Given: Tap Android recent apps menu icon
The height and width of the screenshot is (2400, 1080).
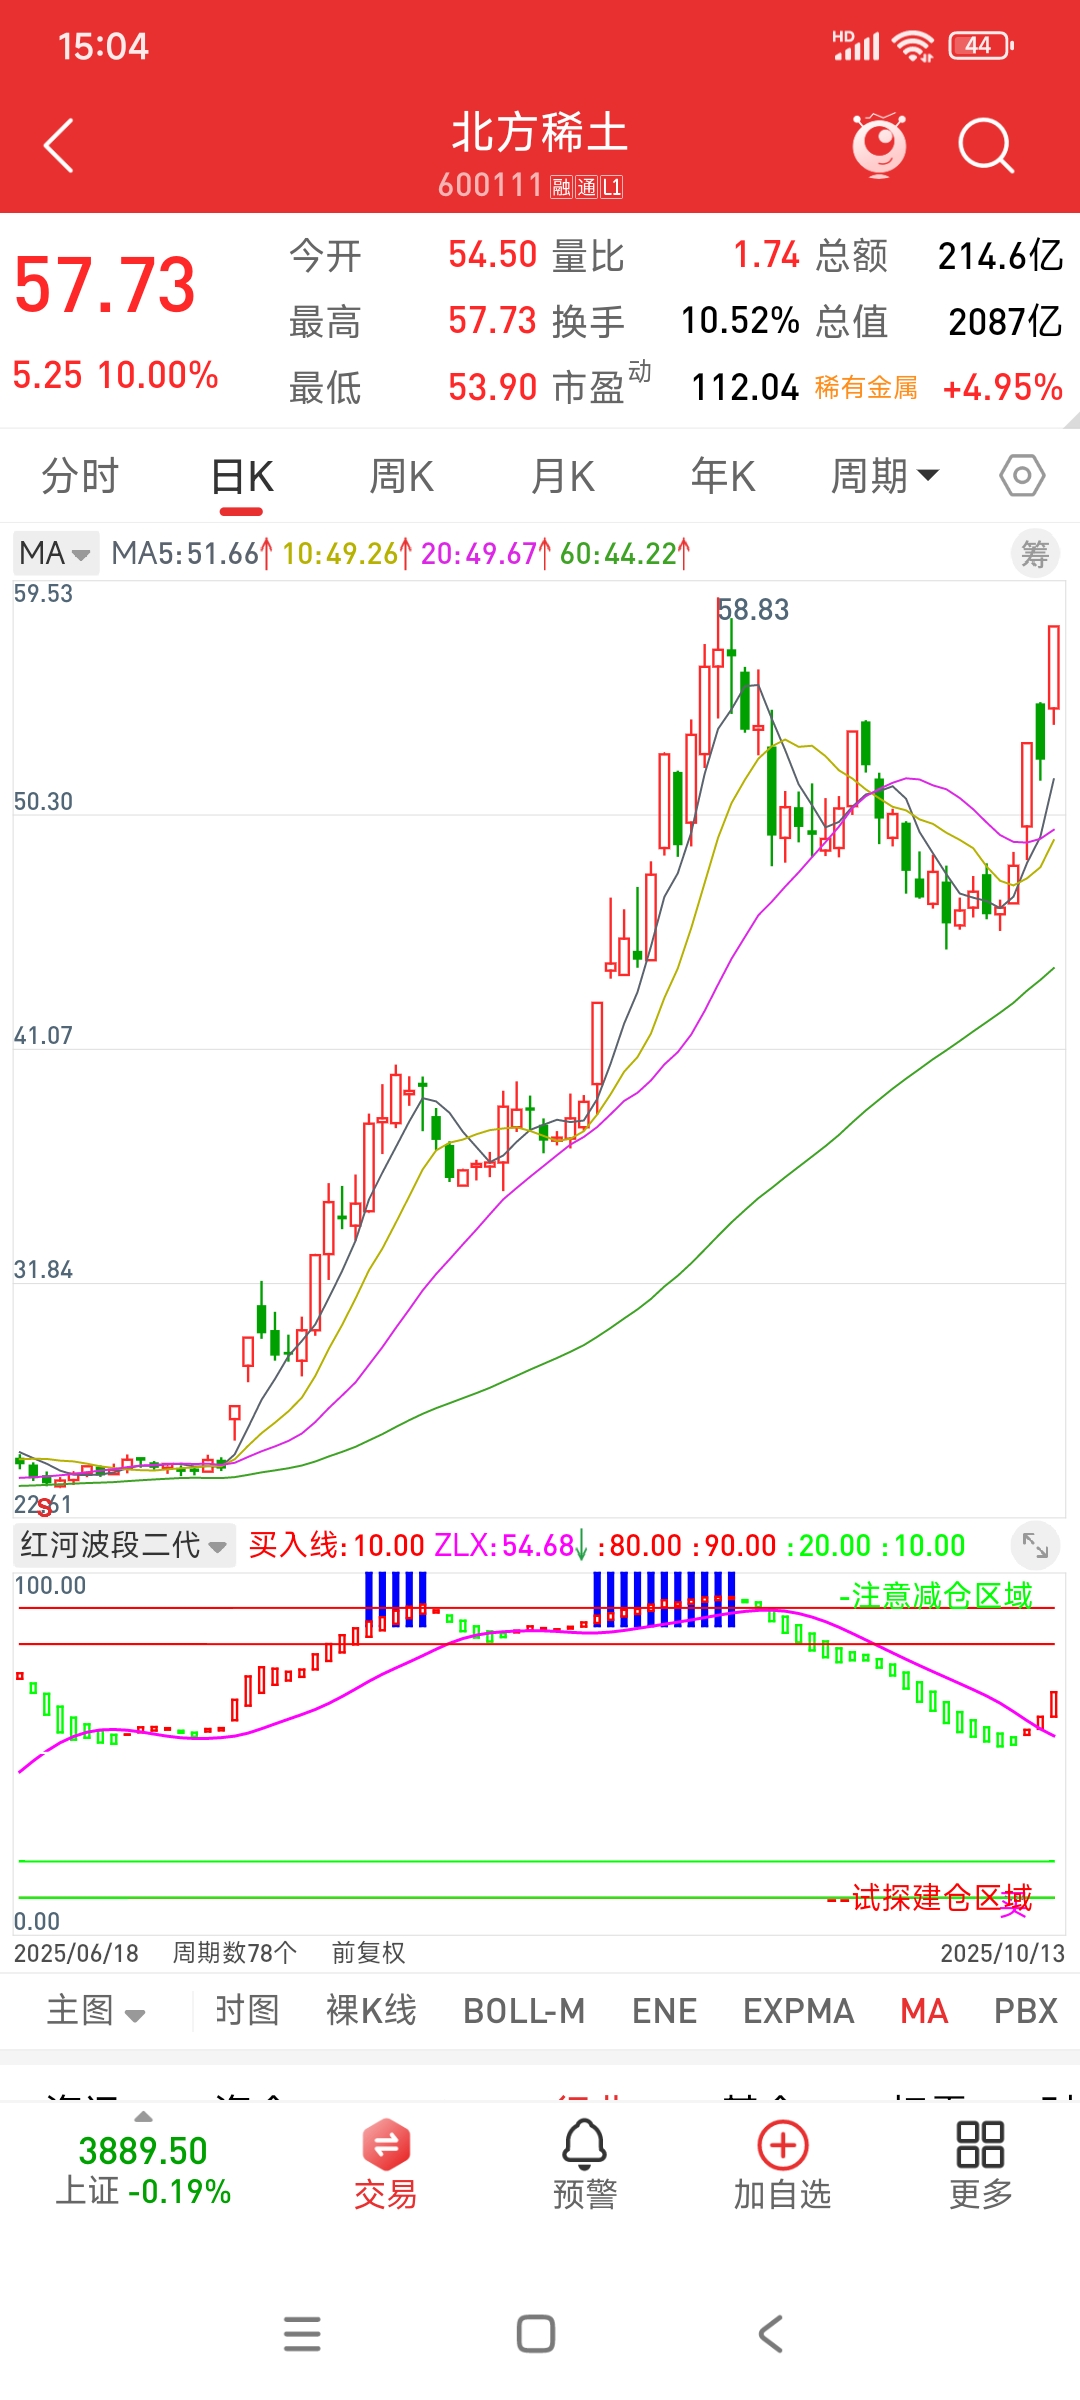Looking at the screenshot, I should pyautogui.click(x=302, y=2334).
